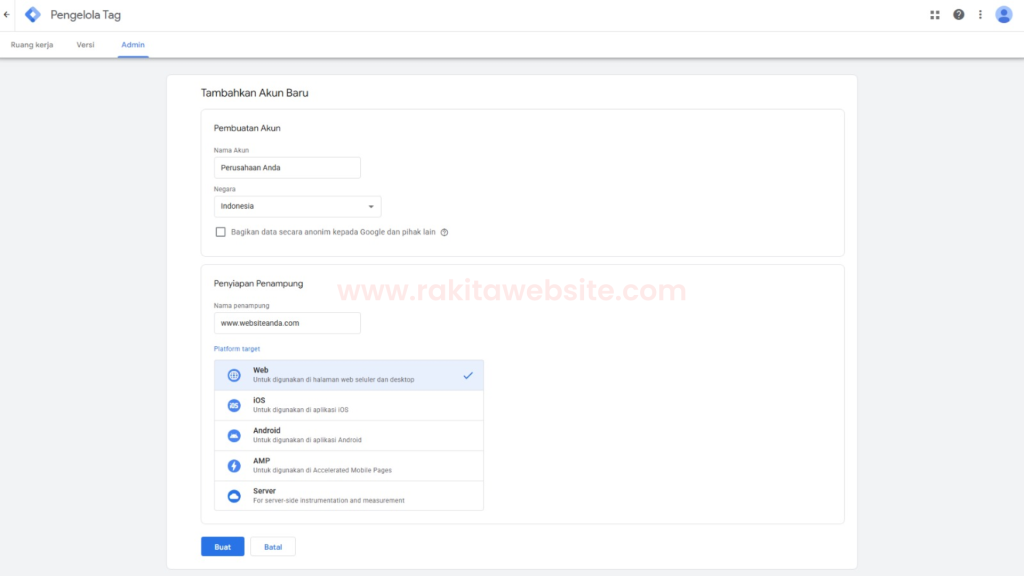Click 'Untuk digunakan di aplikasi iOS' text

click(x=301, y=410)
